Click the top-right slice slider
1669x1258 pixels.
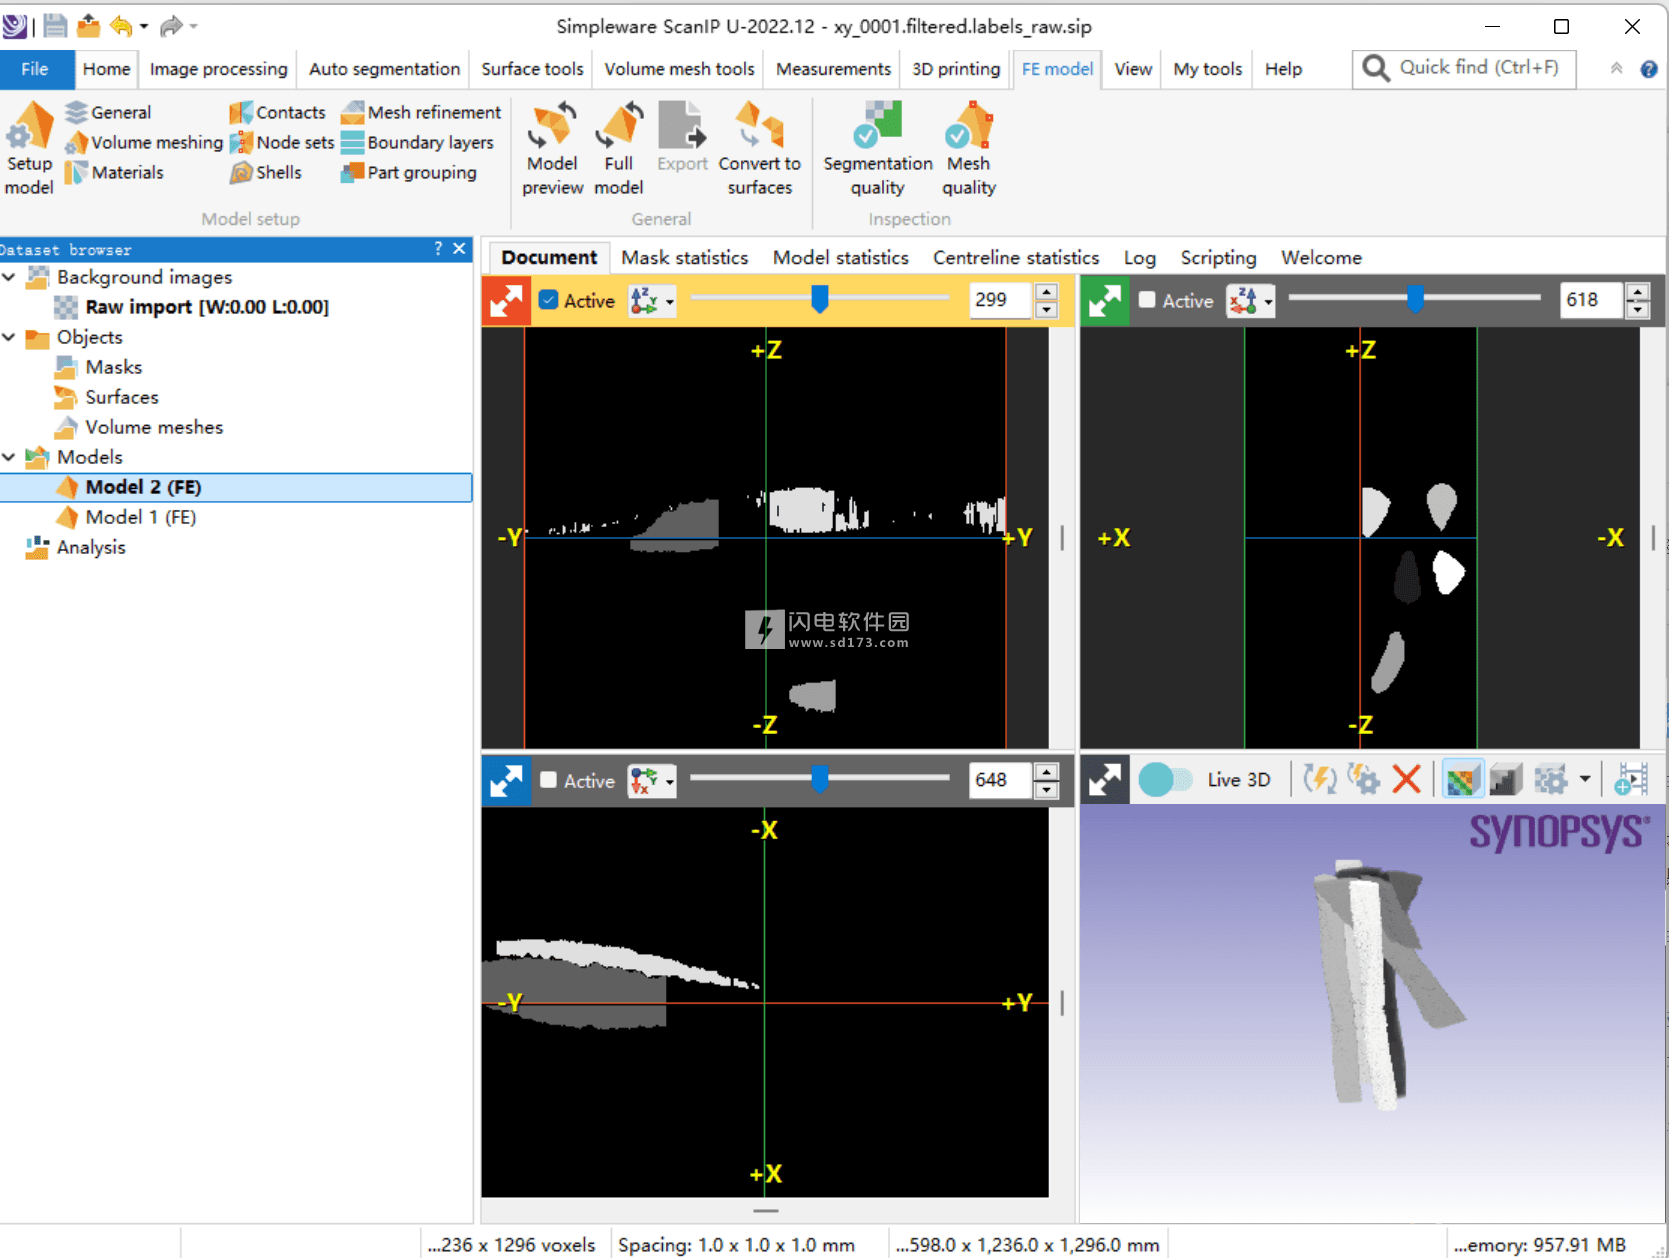click(x=1415, y=298)
